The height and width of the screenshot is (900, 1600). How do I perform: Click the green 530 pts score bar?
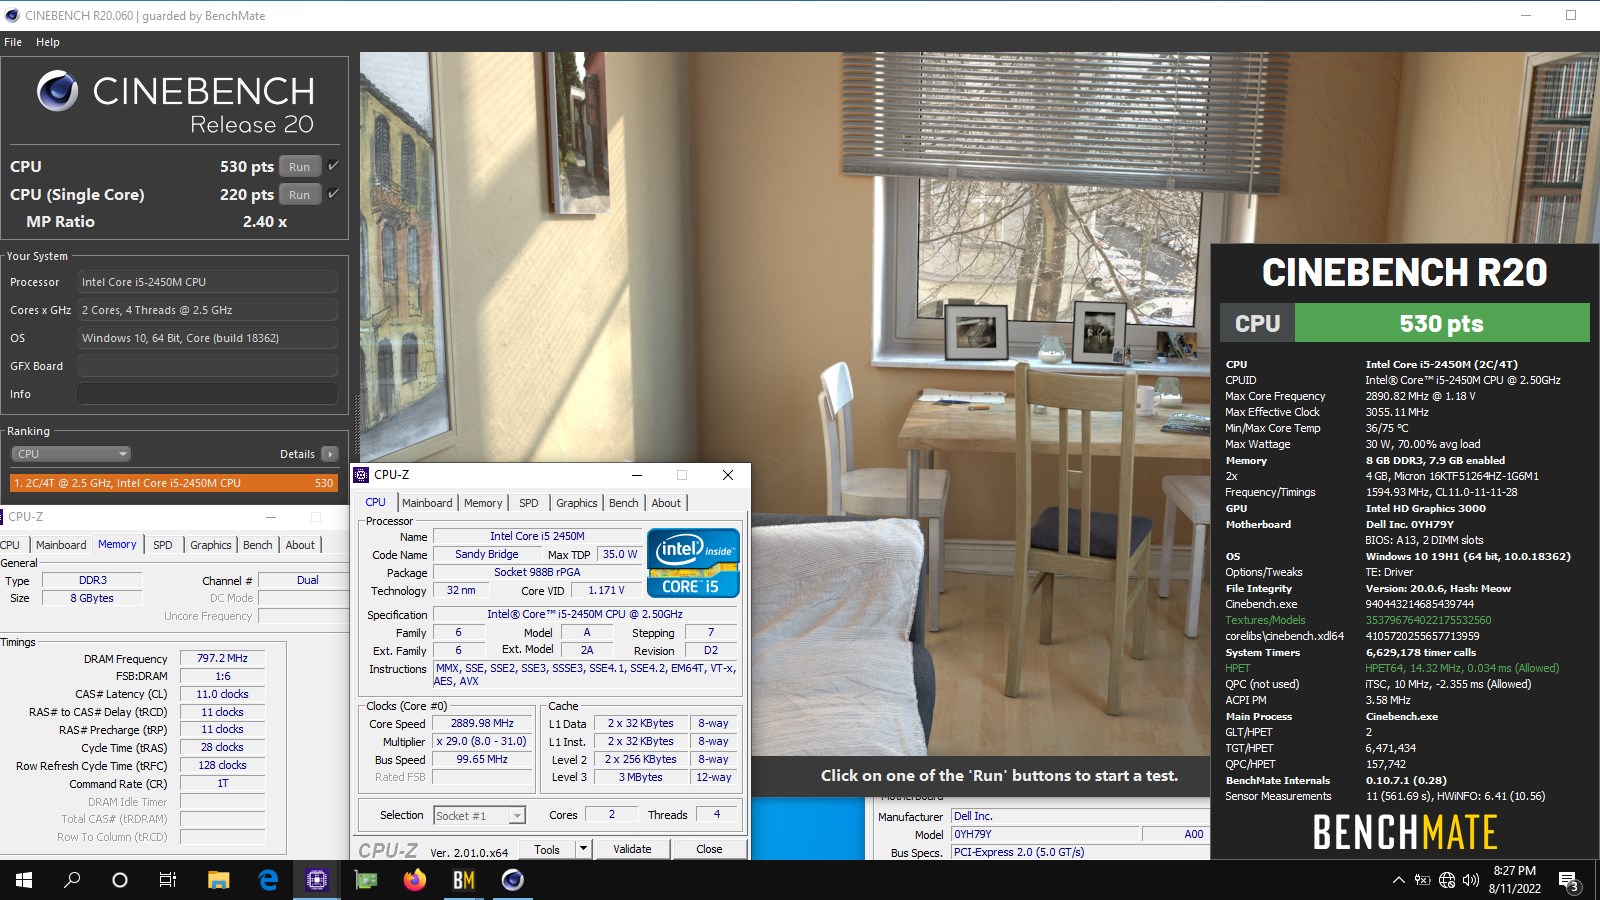pos(1442,323)
